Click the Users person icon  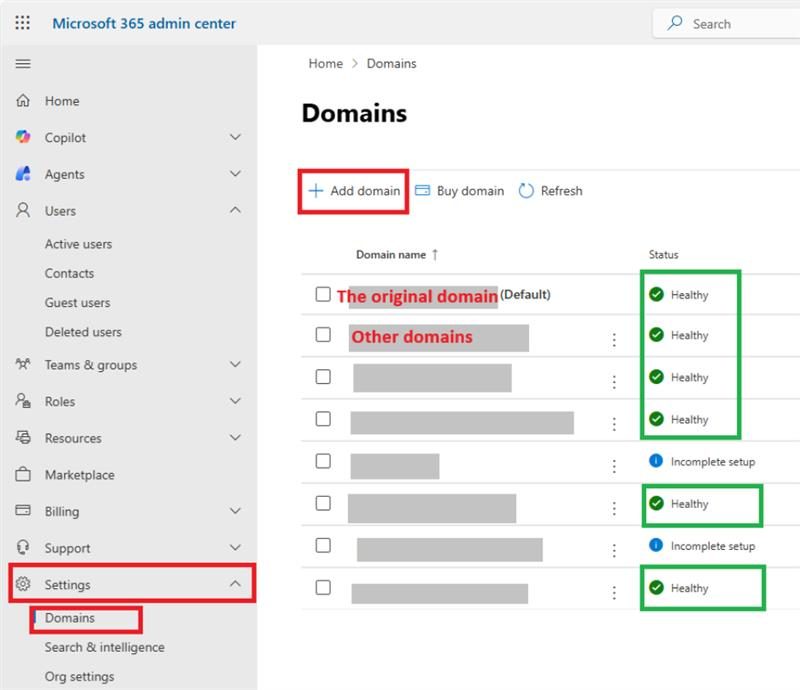pyautogui.click(x=23, y=210)
